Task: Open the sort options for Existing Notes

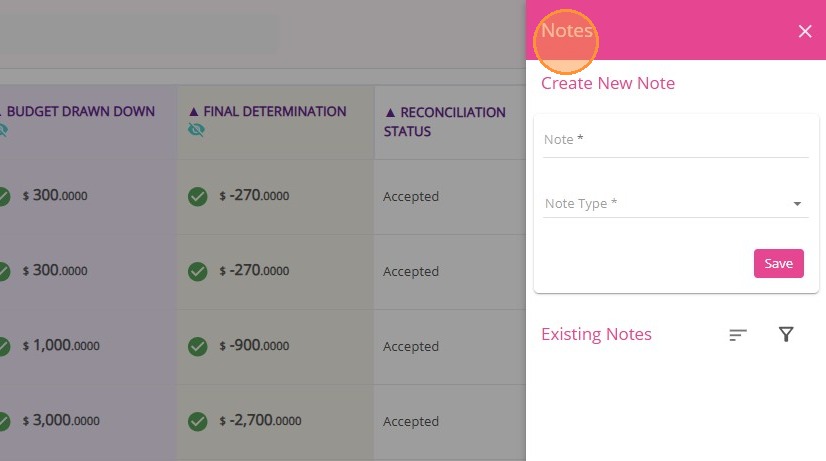Action: click(738, 335)
